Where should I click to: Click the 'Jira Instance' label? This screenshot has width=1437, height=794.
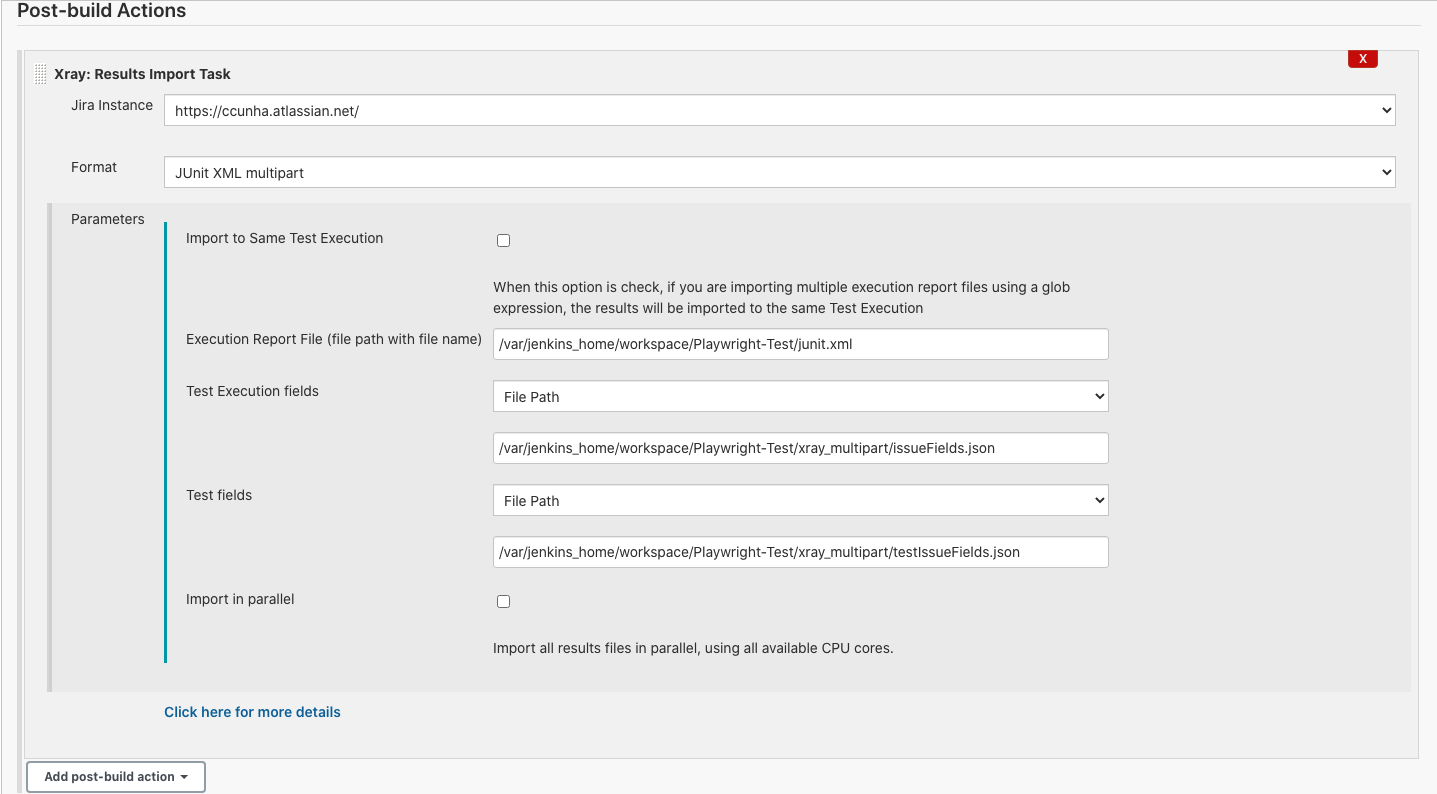tap(112, 105)
